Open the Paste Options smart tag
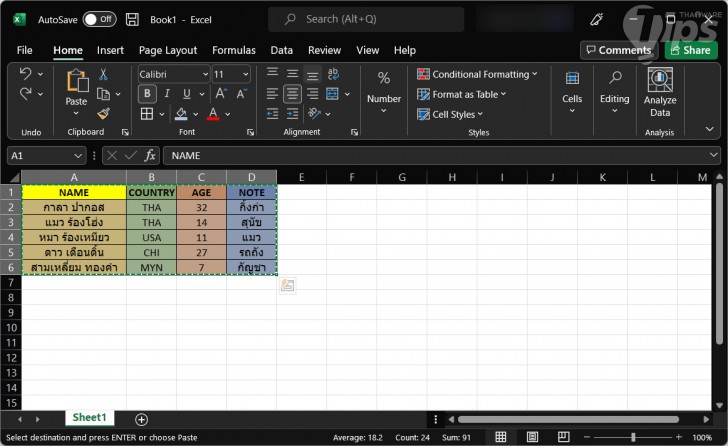Viewport: 728px width, 446px height. (287, 285)
